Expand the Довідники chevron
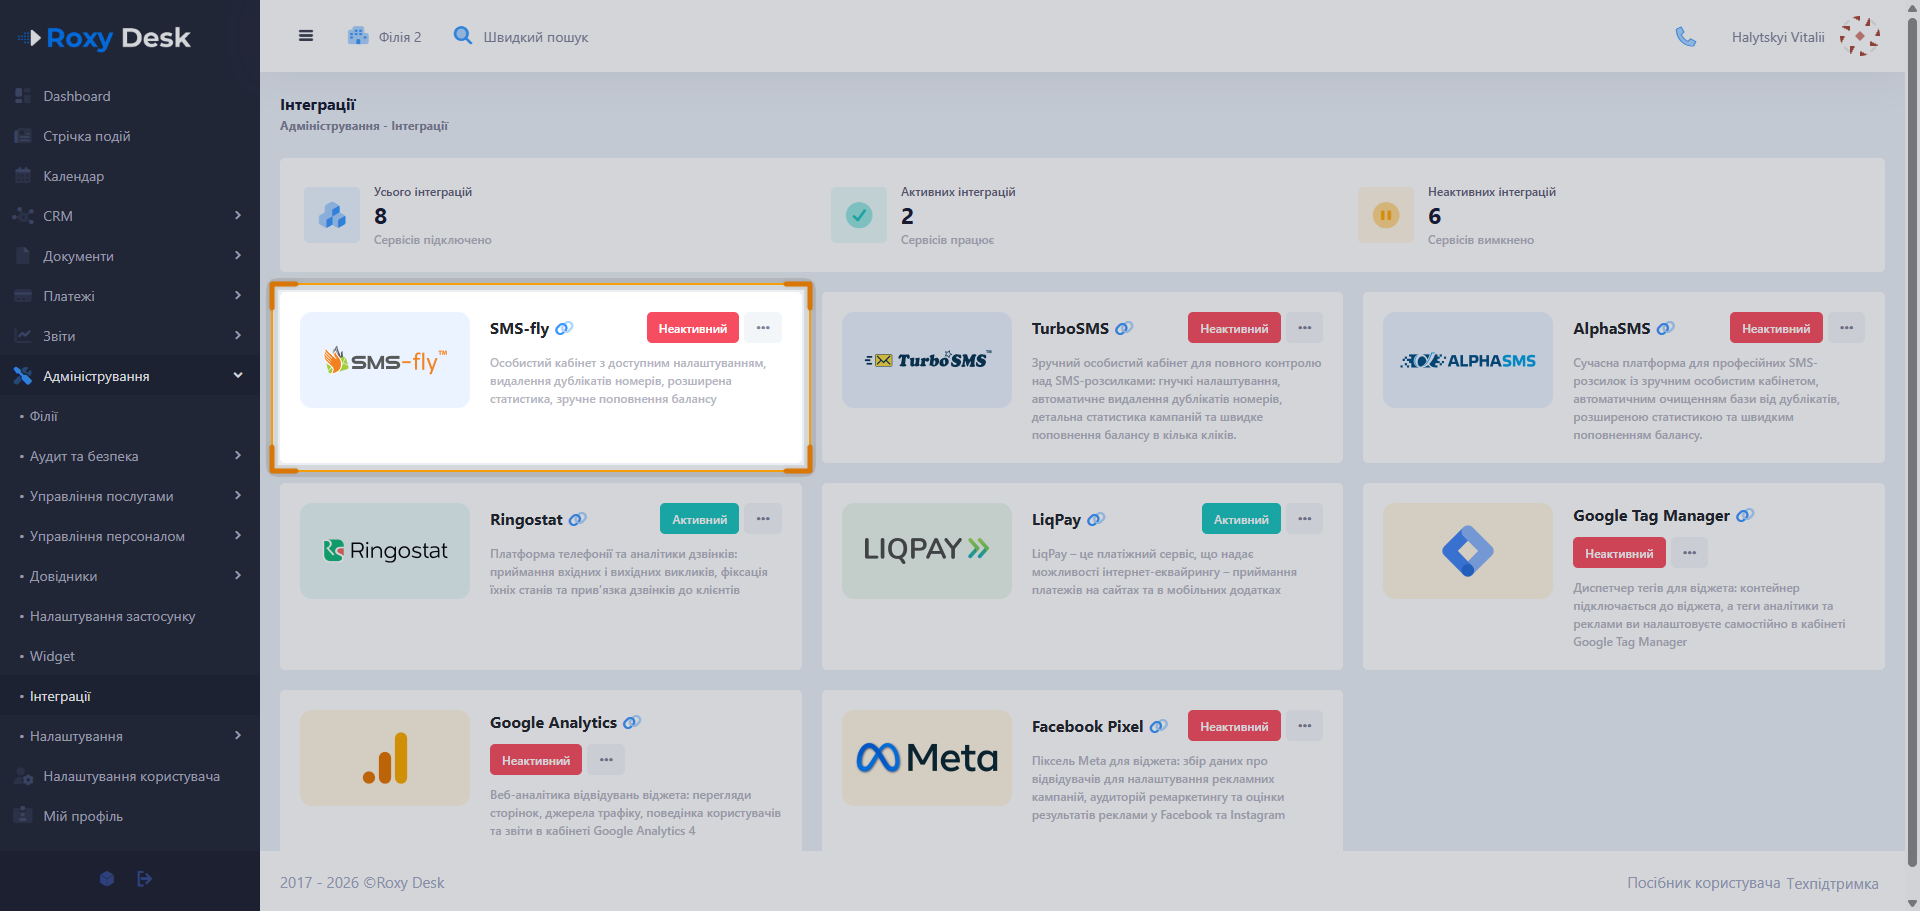Viewport: 1920px width, 911px height. 238,575
